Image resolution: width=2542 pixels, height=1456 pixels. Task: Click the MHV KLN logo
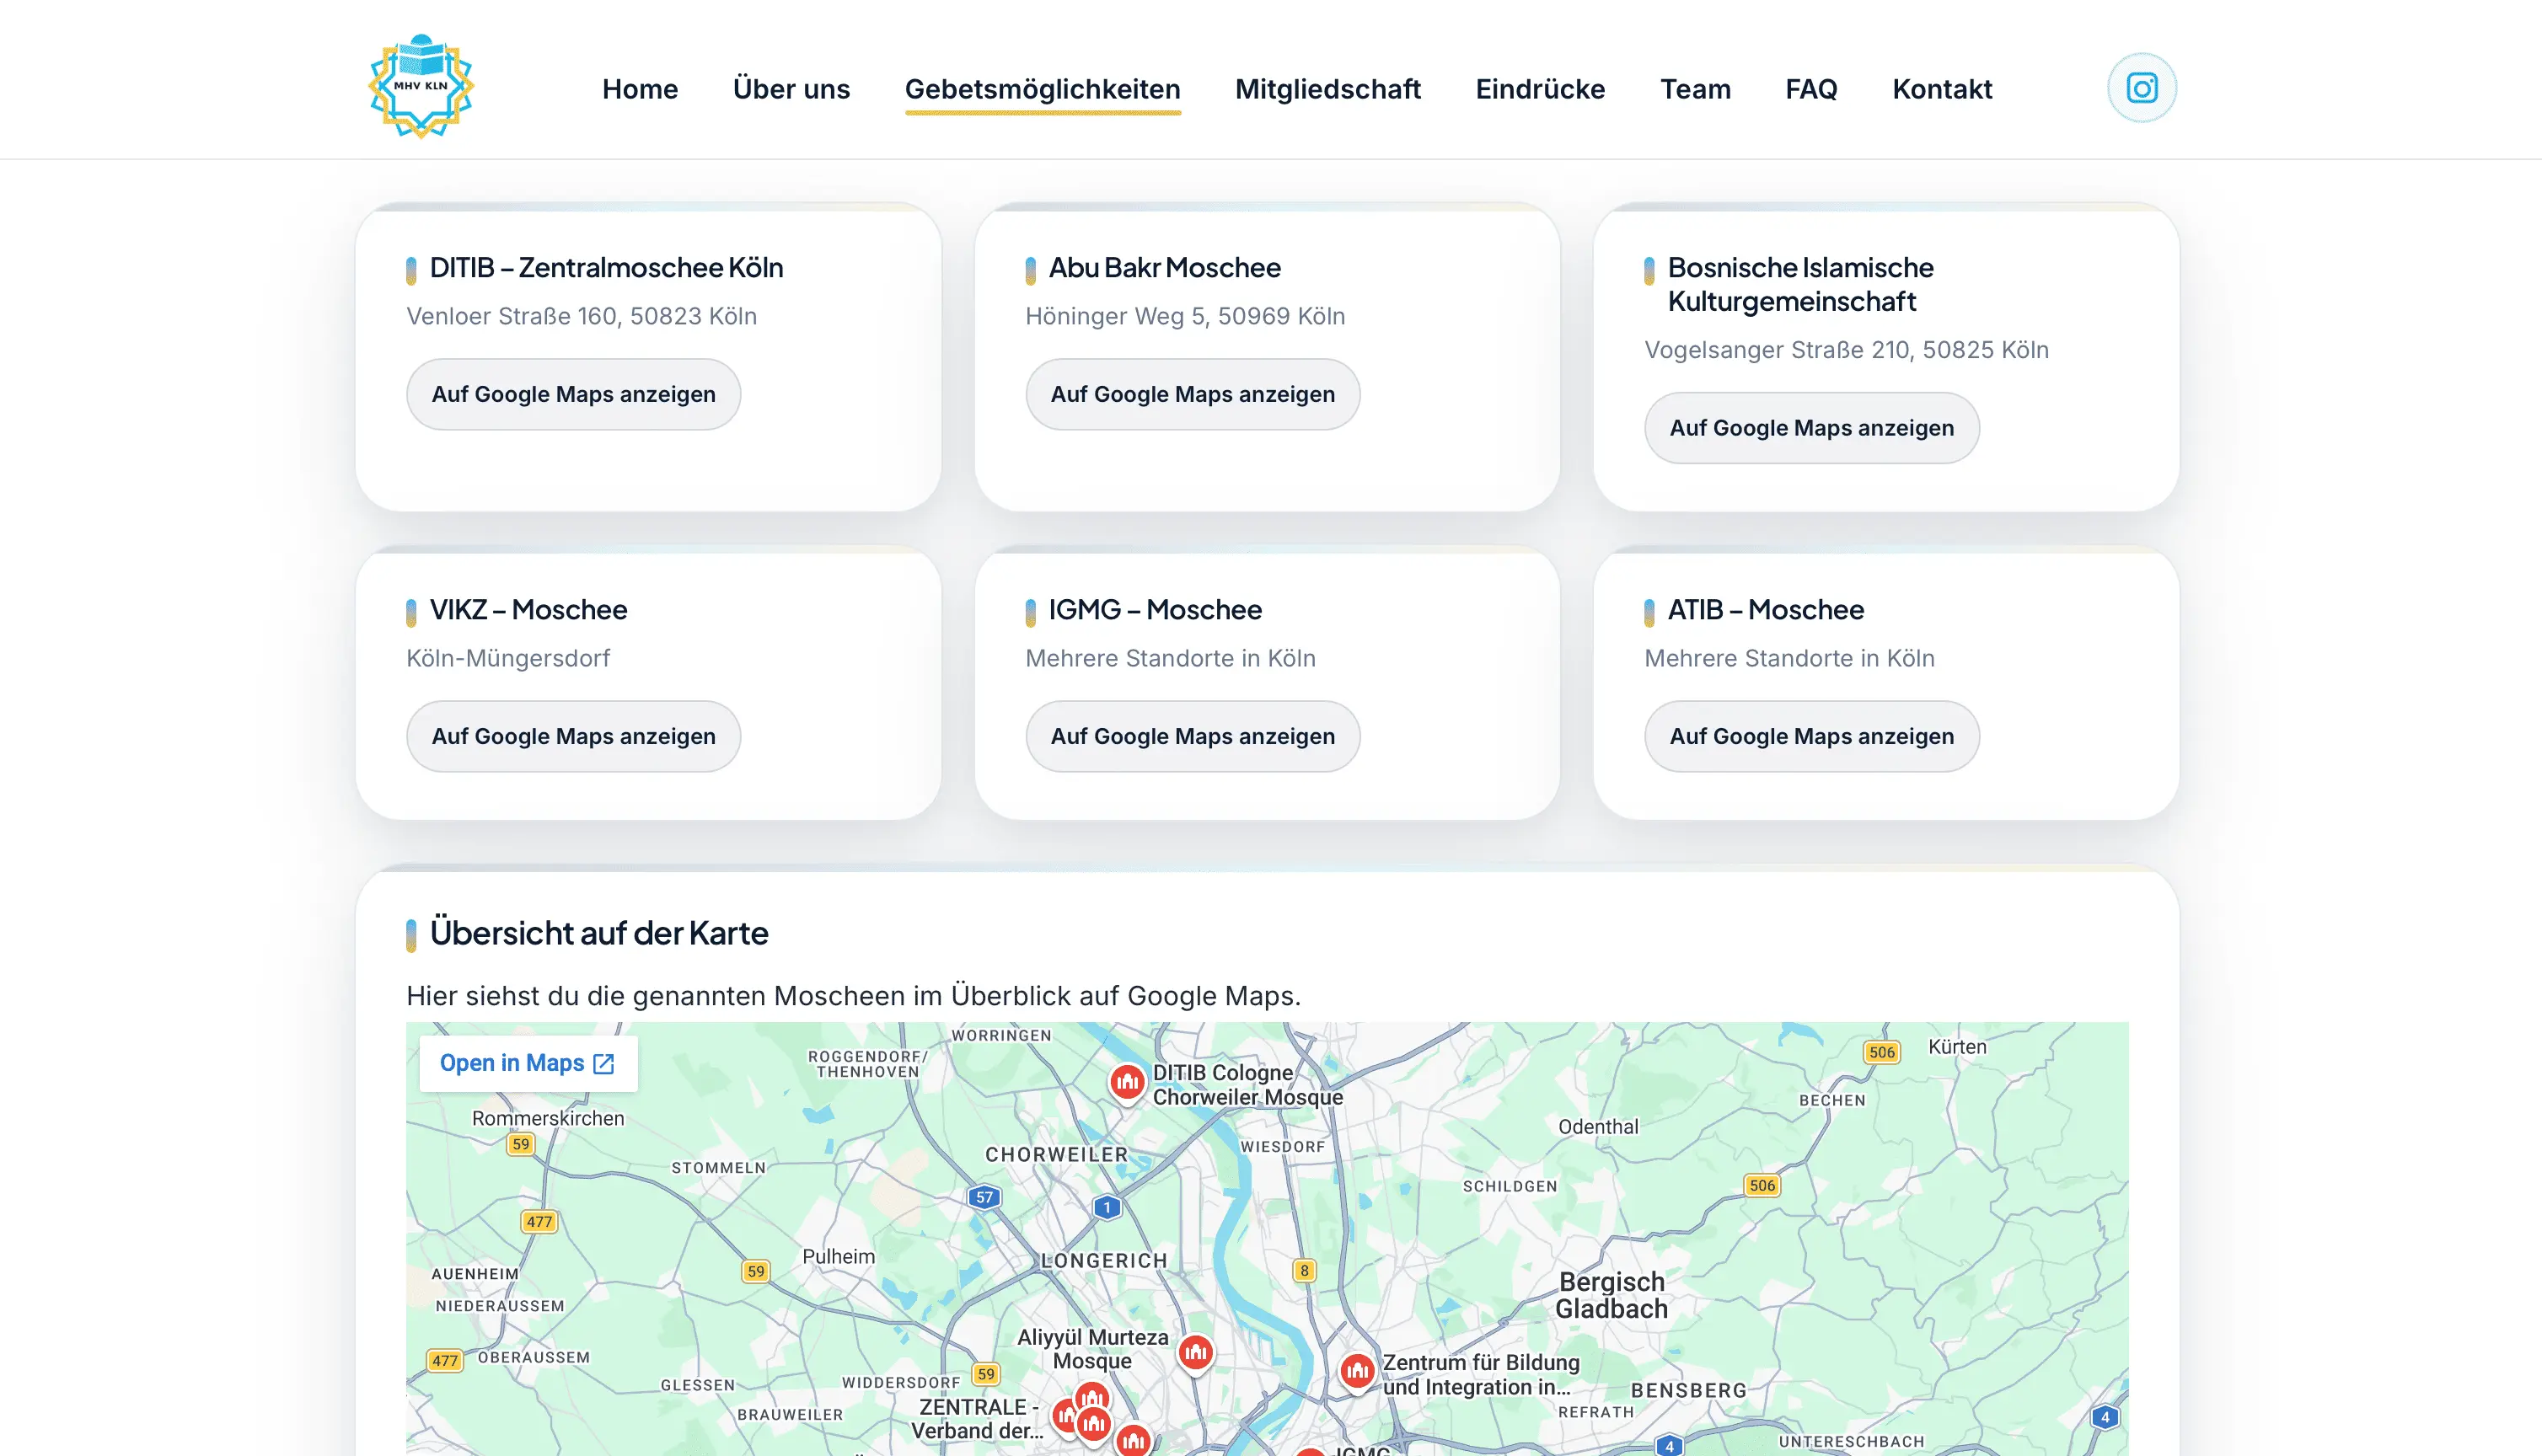pos(421,87)
